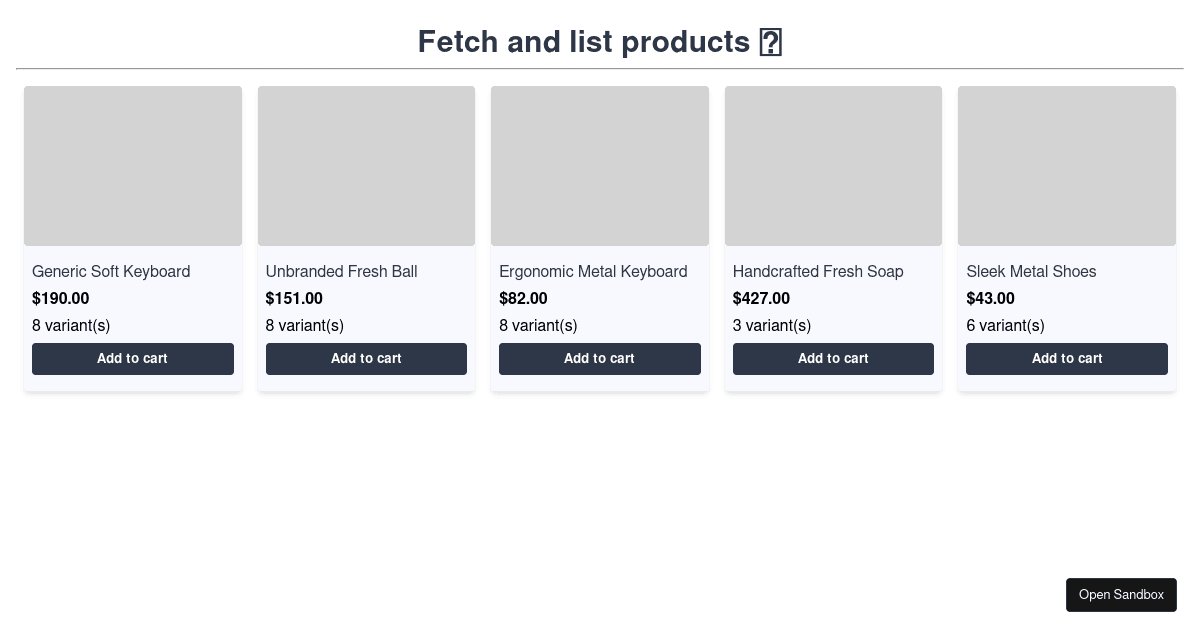The width and height of the screenshot is (1200, 630).
Task: Open the Sandbox button
Action: [x=1121, y=595]
